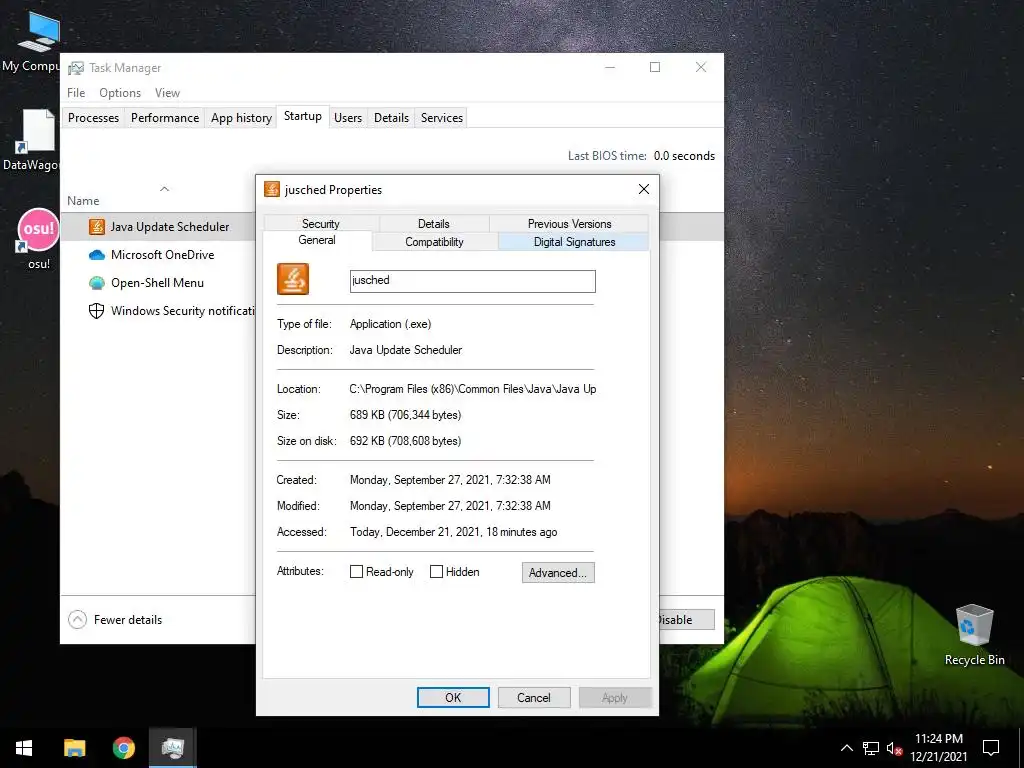Switch to the Performance tab
Screen dimensions: 1024x768
165,118
